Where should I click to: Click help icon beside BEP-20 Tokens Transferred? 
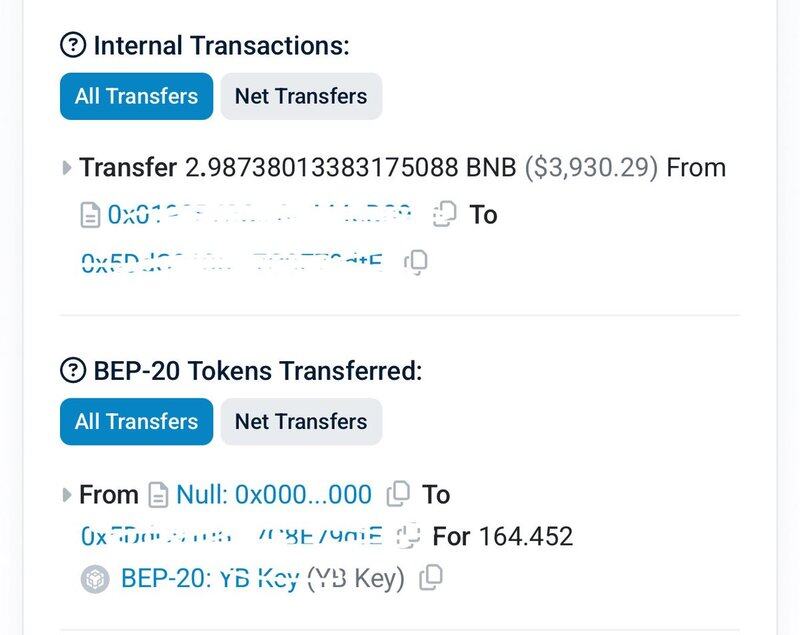click(x=73, y=371)
